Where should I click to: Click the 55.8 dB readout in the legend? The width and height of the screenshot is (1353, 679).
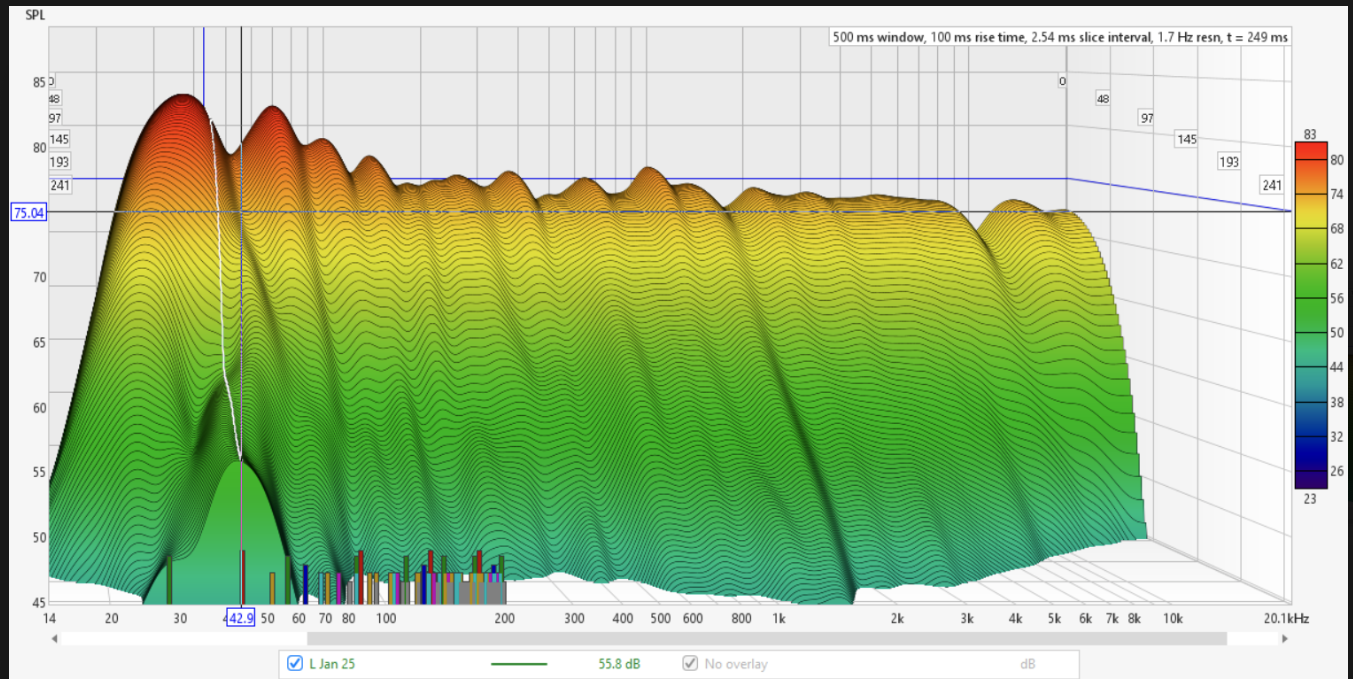620,663
